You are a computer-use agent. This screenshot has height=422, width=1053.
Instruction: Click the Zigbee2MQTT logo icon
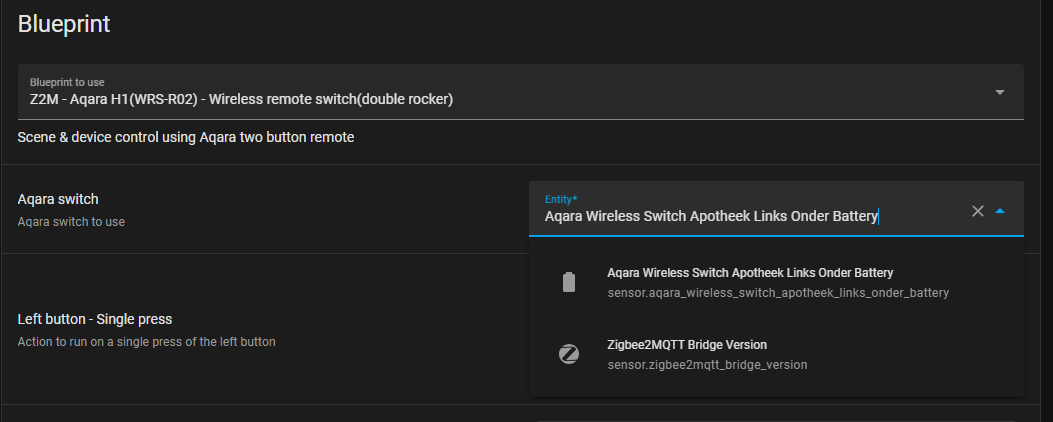click(569, 354)
